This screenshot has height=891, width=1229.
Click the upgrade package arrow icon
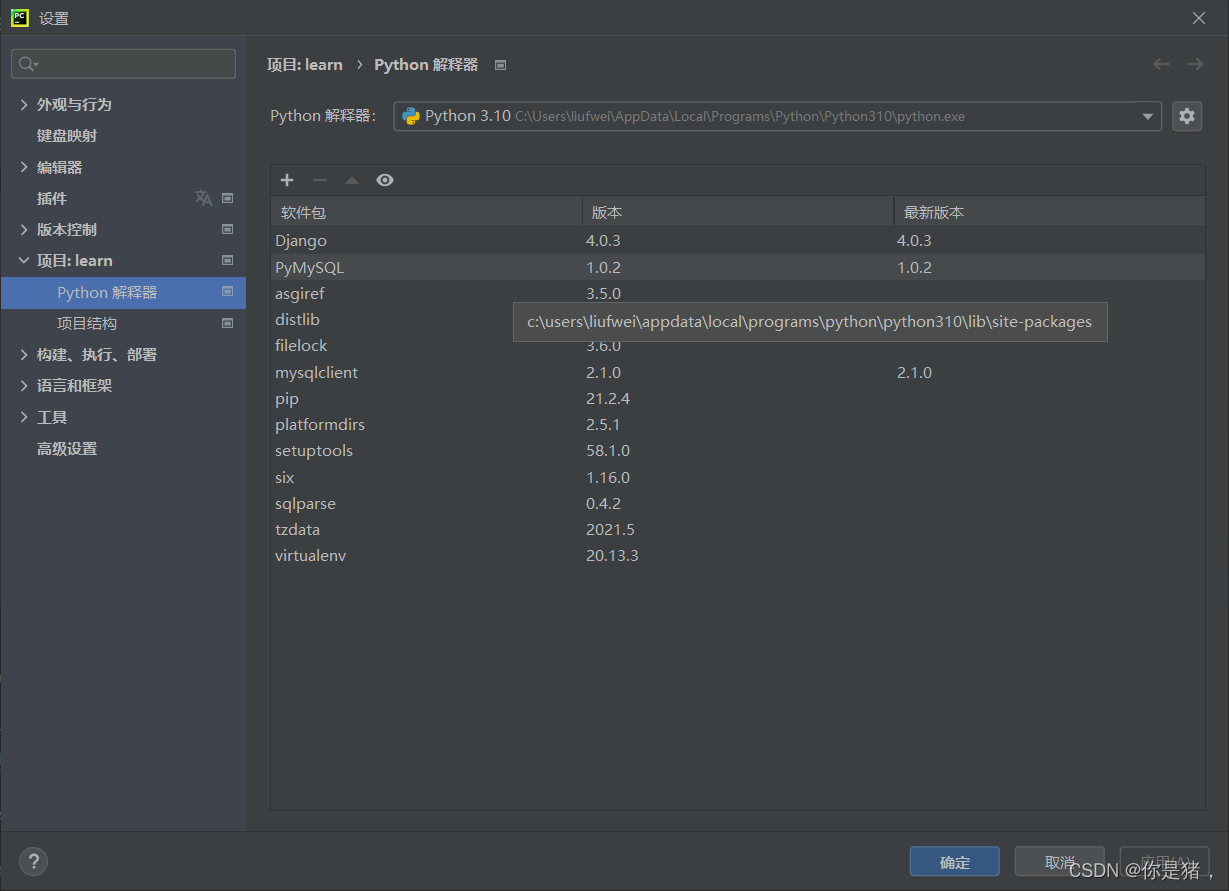tap(352, 180)
